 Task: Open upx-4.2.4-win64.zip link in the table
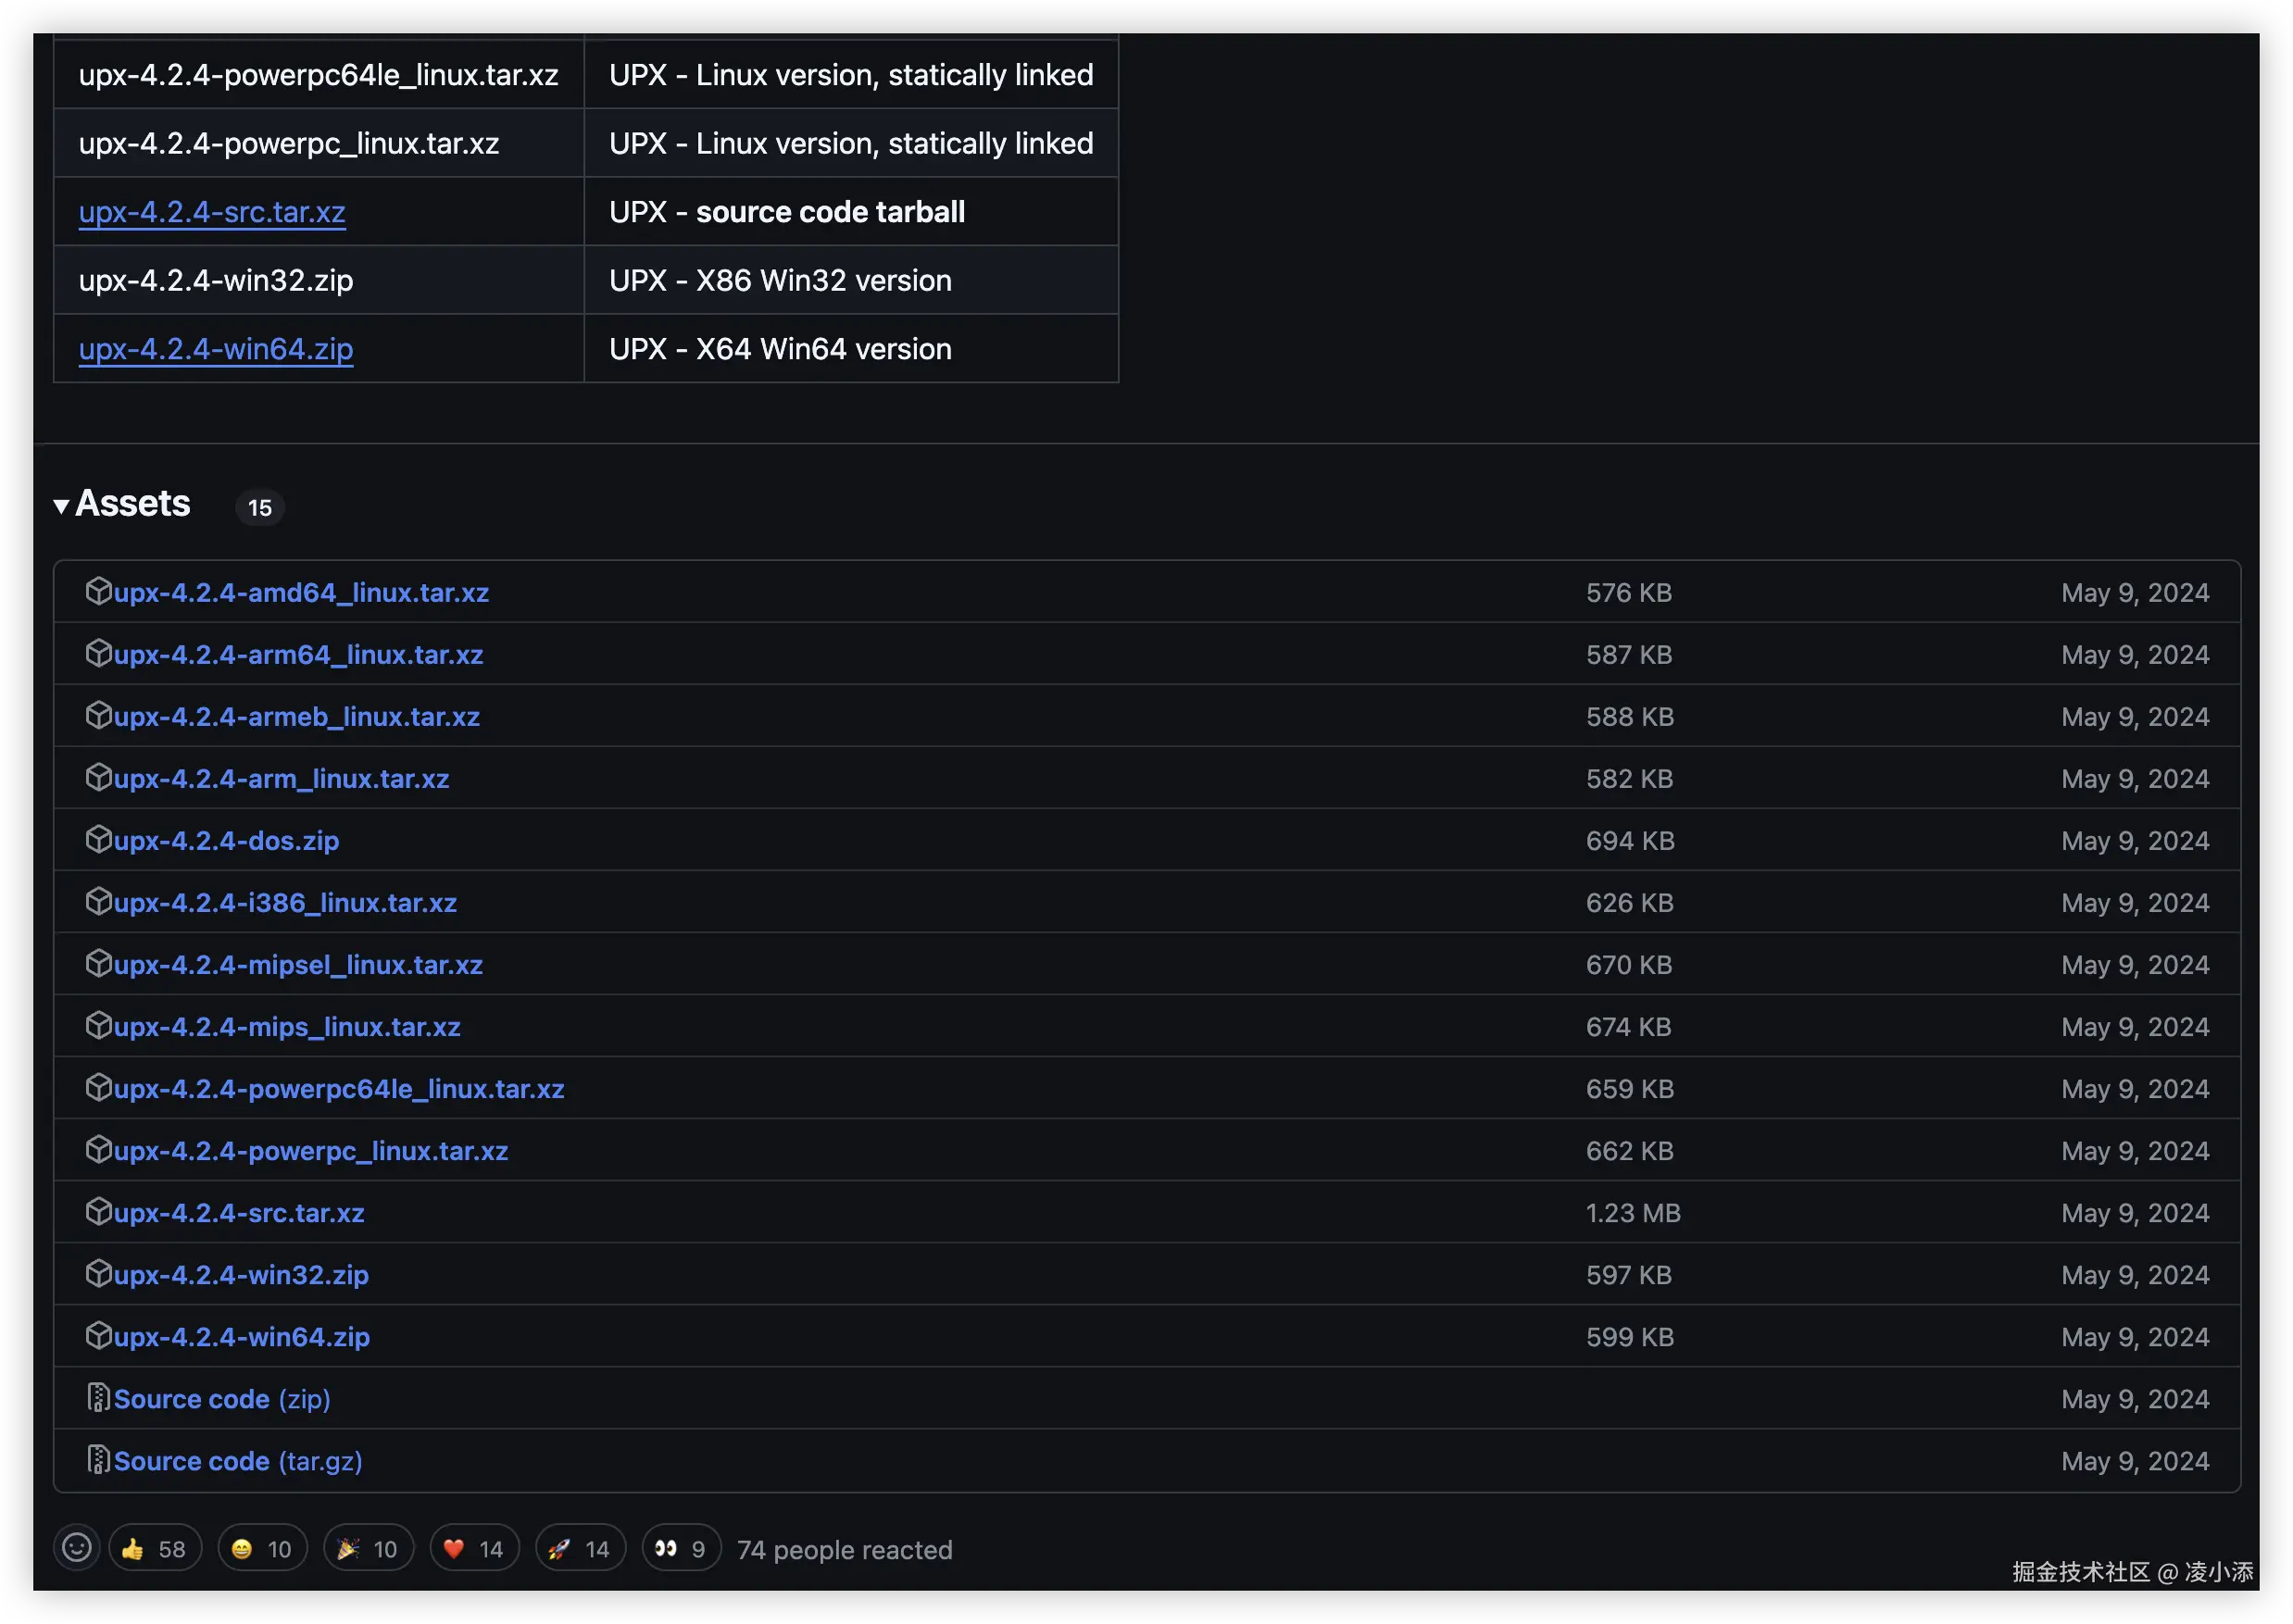216,349
